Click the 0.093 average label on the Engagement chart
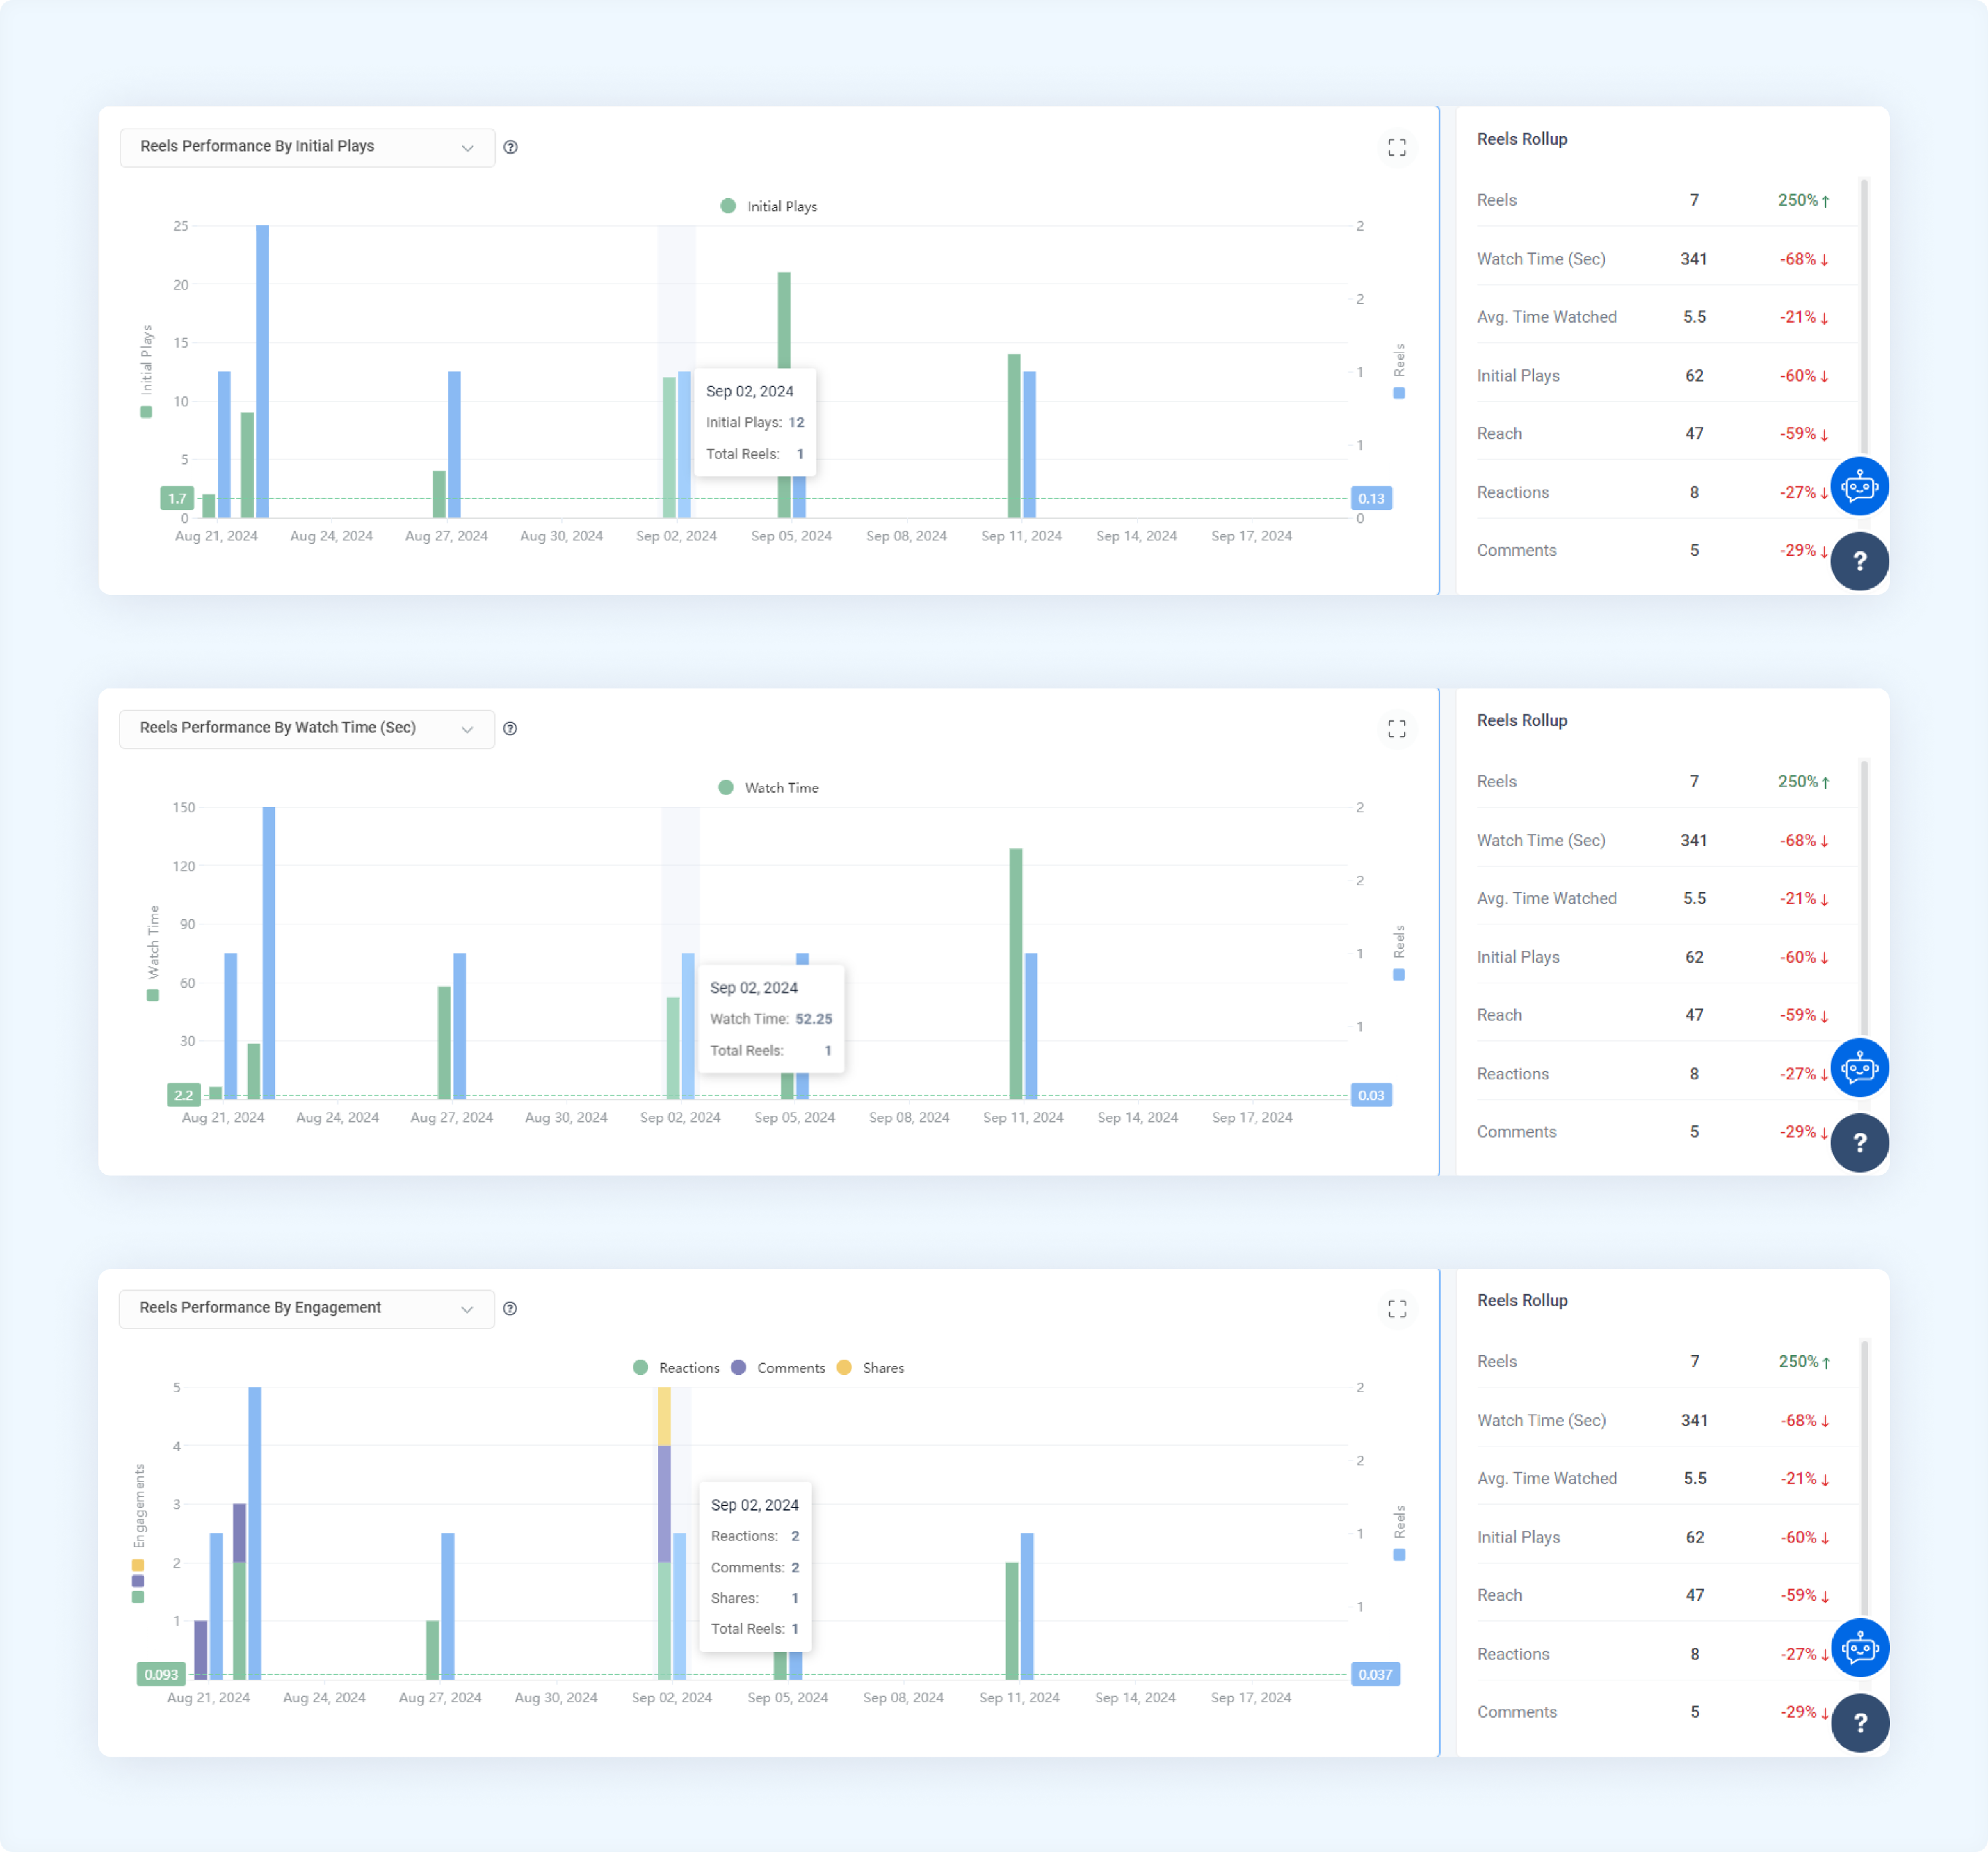This screenshot has width=1988, height=1852. click(x=161, y=1674)
